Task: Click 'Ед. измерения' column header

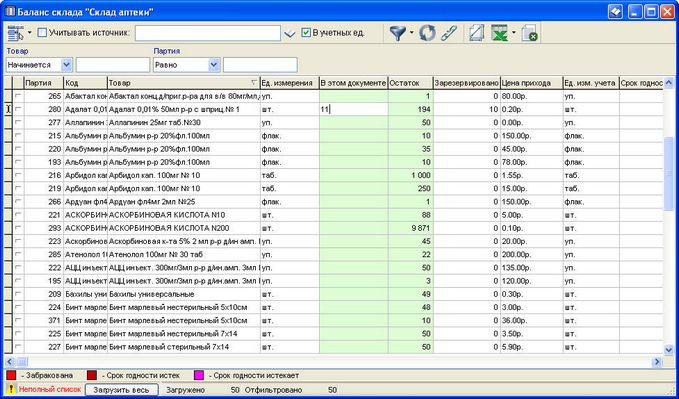Action: pos(289,83)
